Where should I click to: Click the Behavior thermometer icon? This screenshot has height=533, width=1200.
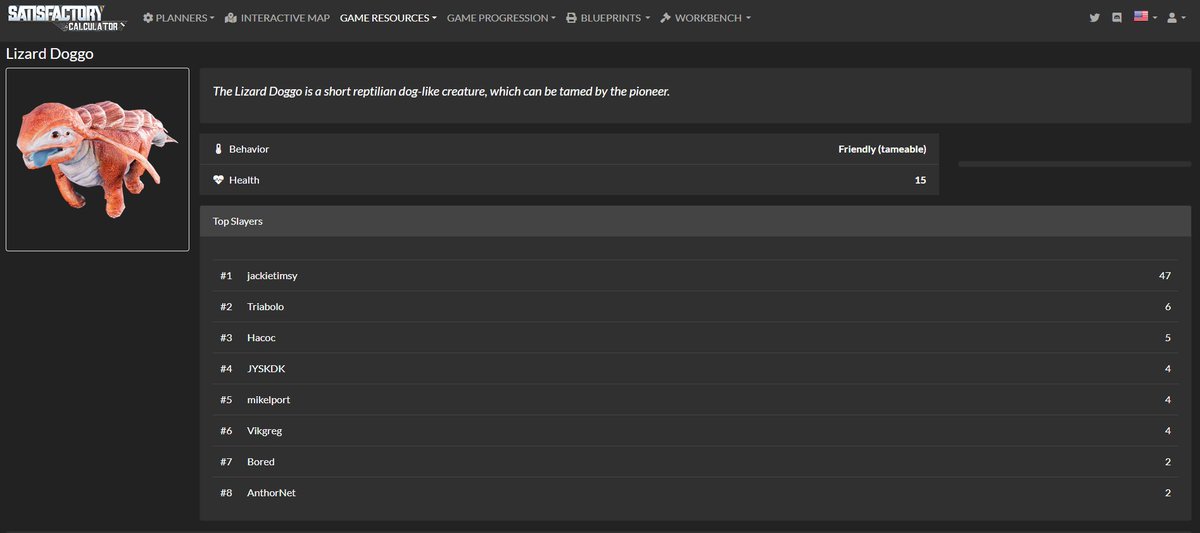pyautogui.click(x=218, y=149)
